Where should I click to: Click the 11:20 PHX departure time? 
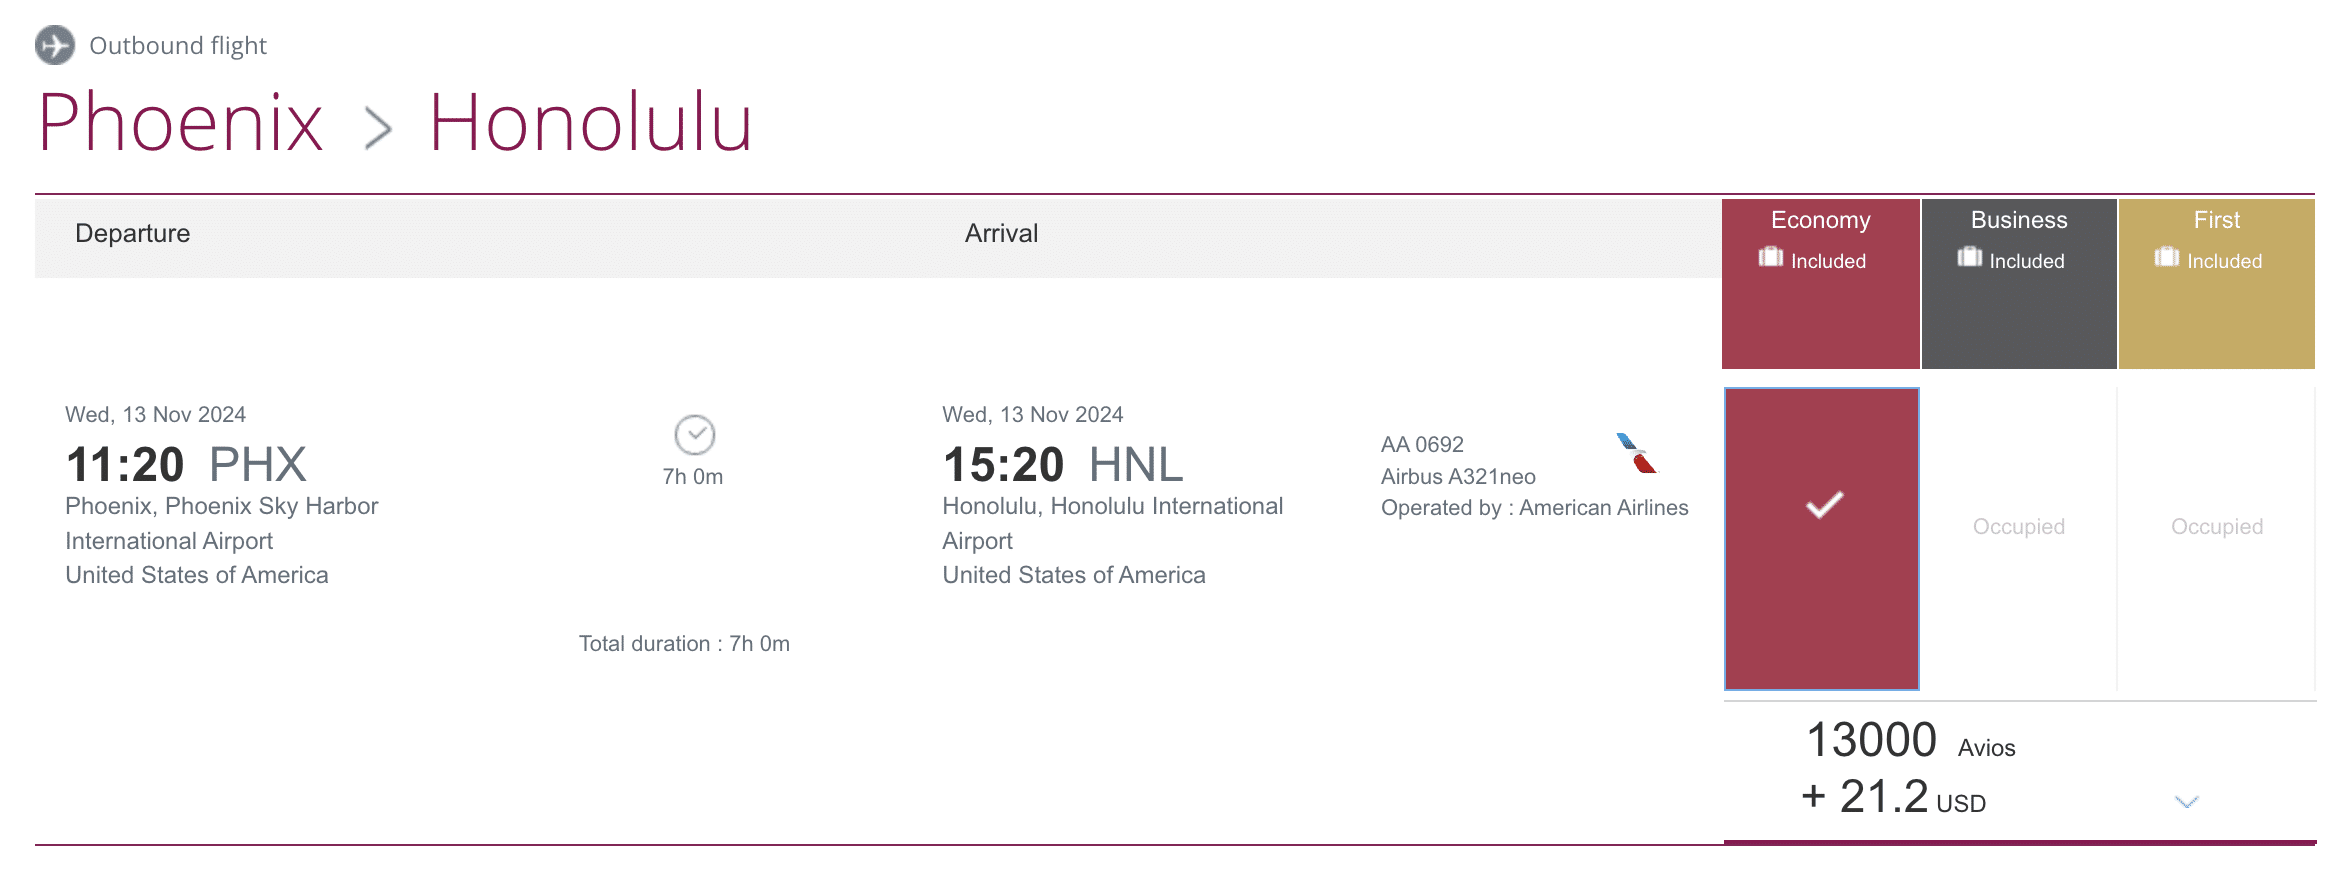tap(185, 465)
